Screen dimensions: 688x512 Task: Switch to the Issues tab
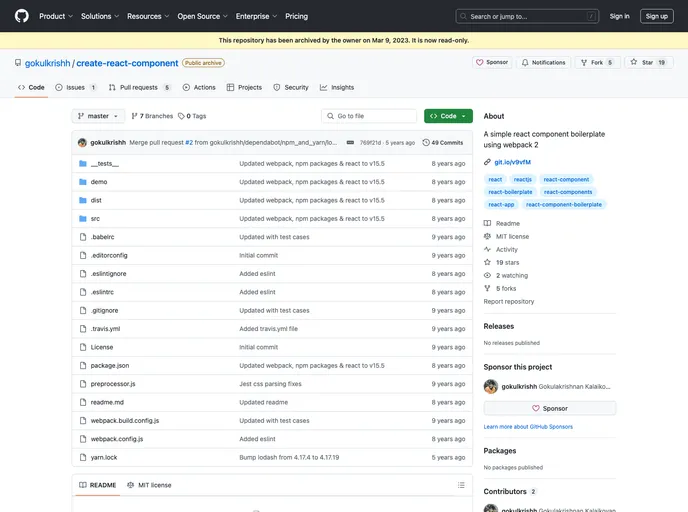coord(76,87)
